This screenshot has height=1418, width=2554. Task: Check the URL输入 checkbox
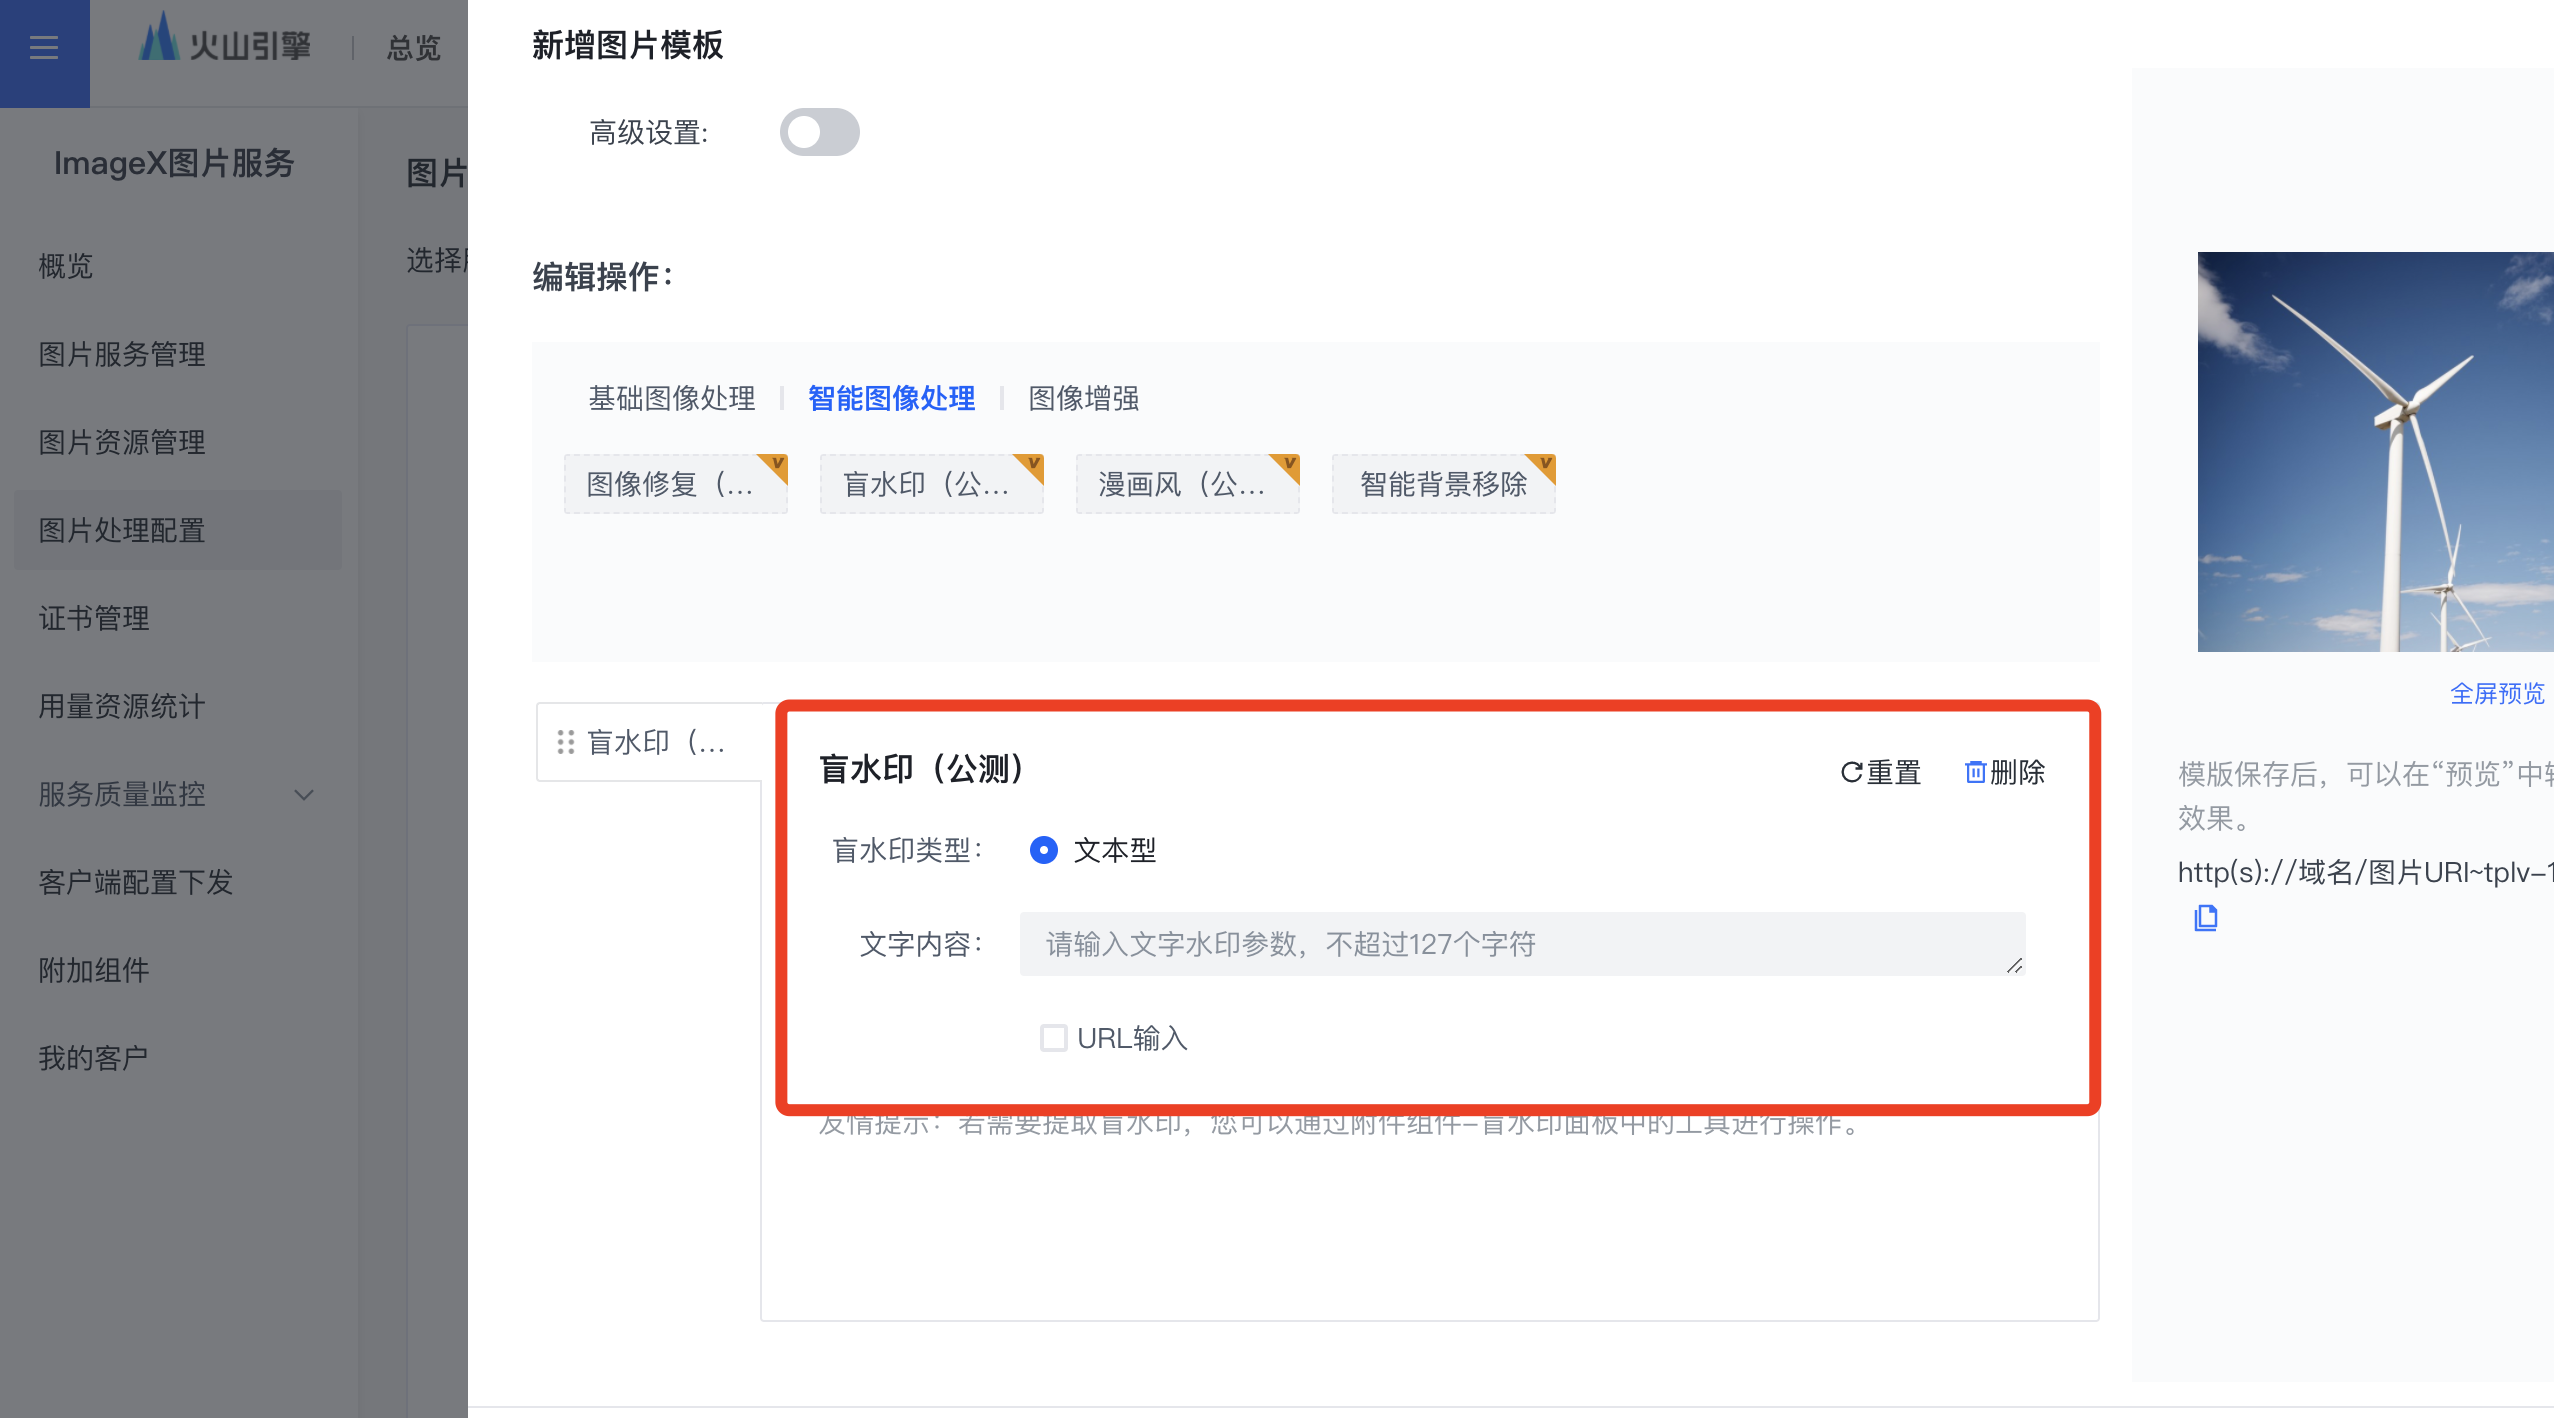pyautogui.click(x=1053, y=1038)
